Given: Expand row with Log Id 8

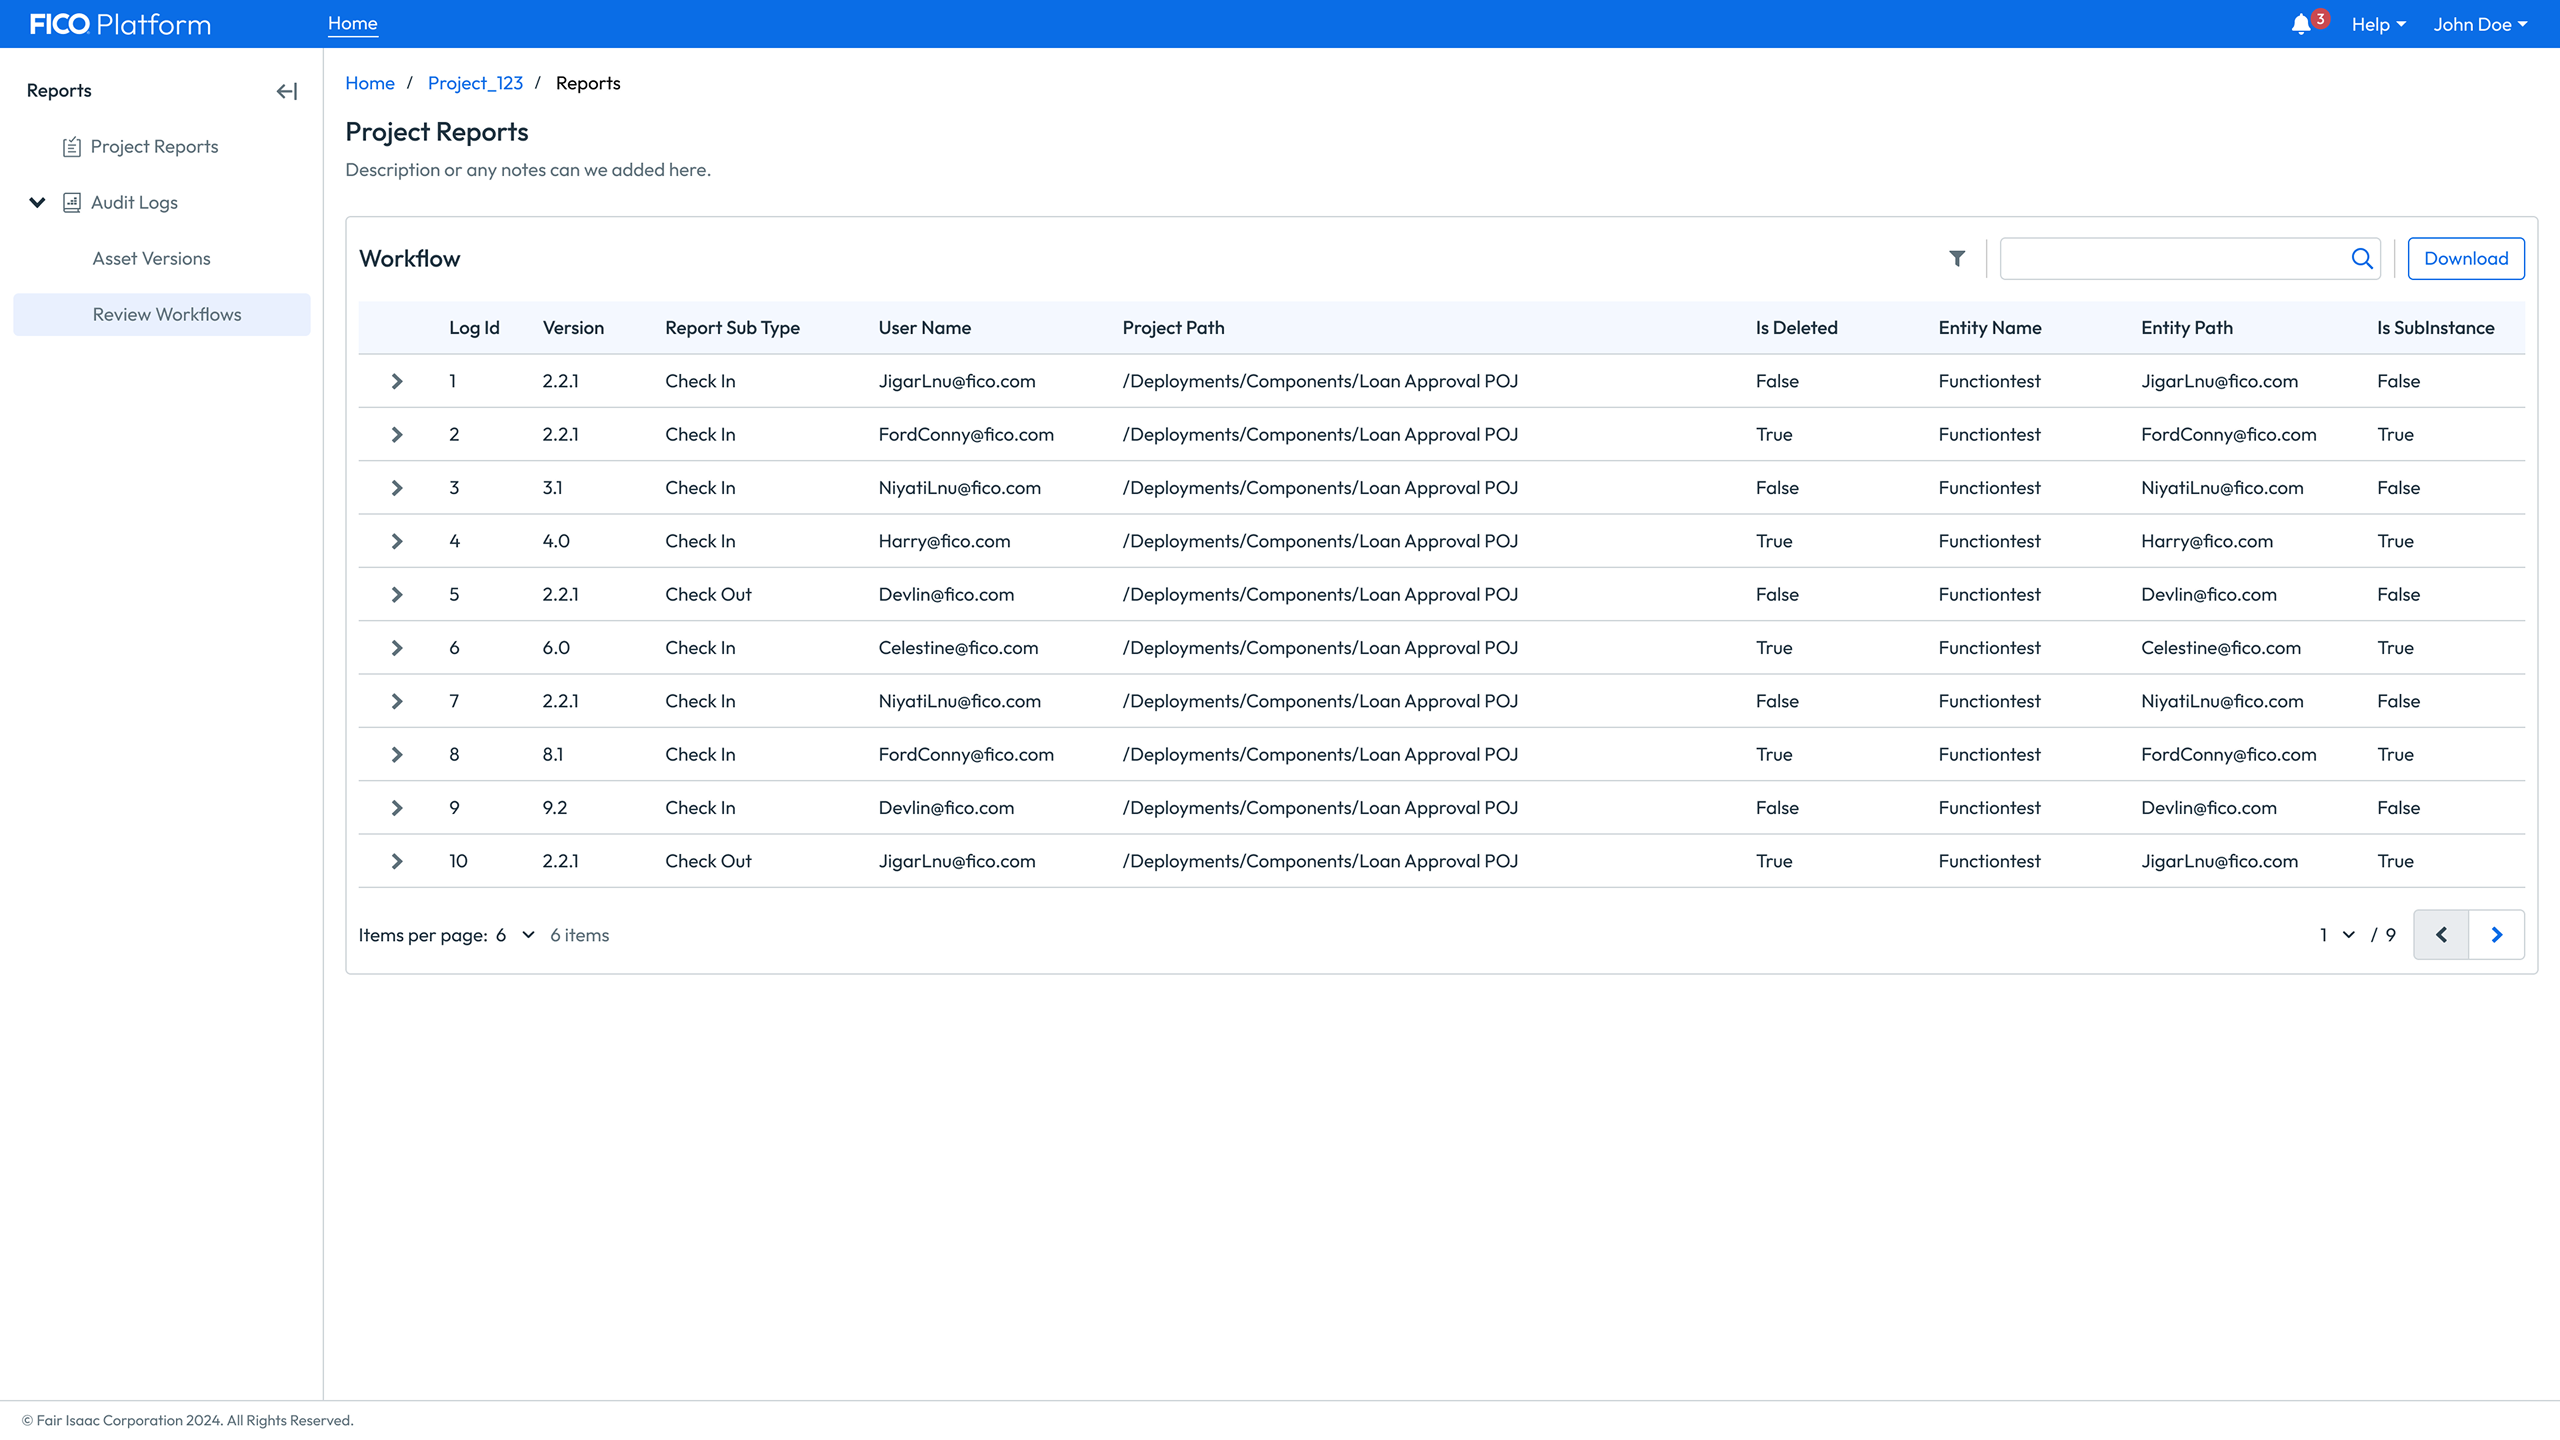Looking at the screenshot, I should pyautogui.click(x=397, y=755).
